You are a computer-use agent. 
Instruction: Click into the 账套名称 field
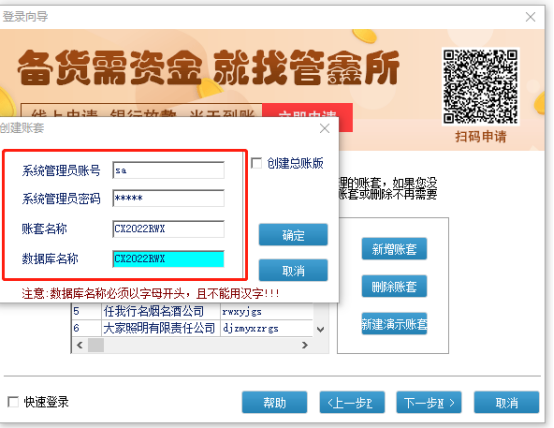tap(169, 229)
